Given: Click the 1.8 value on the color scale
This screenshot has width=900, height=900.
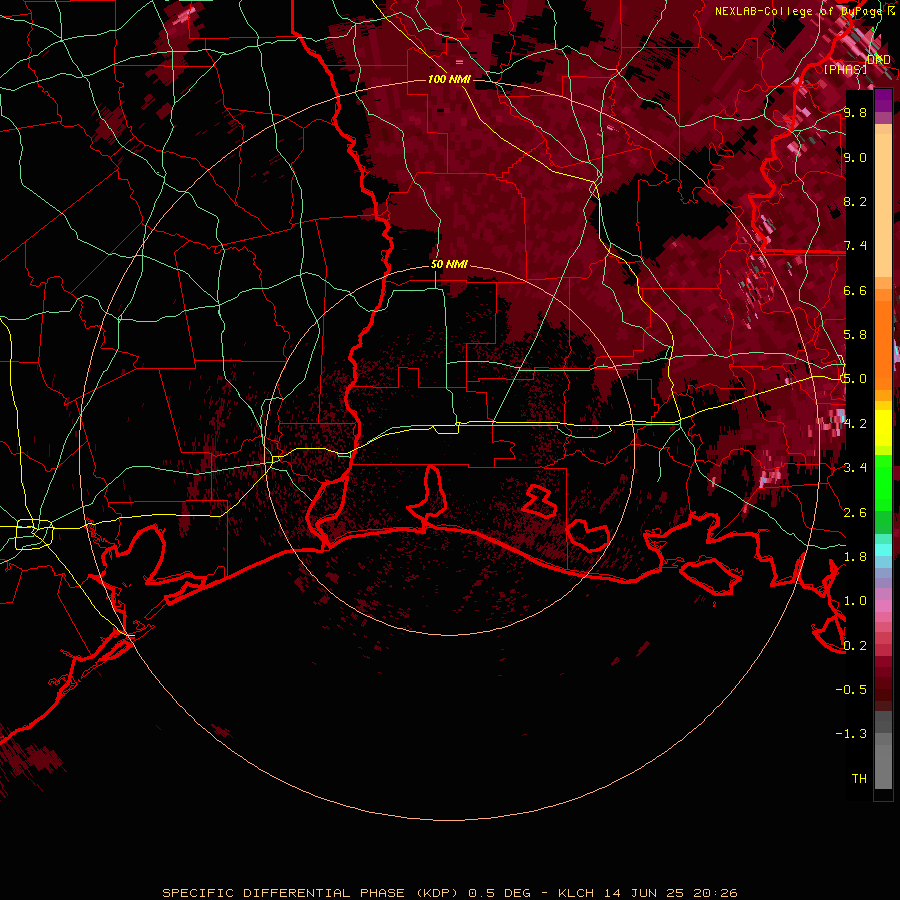Looking at the screenshot, I should click(x=855, y=557).
